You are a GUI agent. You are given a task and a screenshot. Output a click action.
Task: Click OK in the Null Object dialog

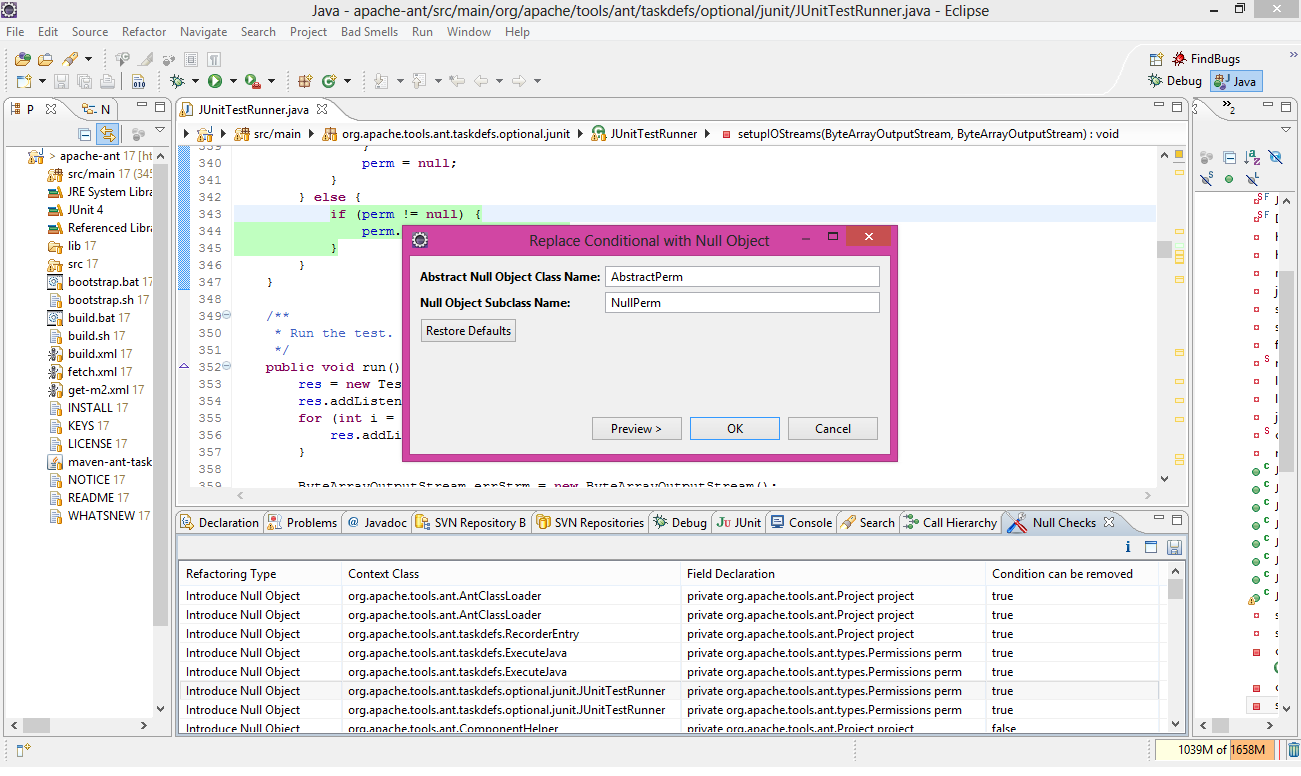pyautogui.click(x=735, y=429)
